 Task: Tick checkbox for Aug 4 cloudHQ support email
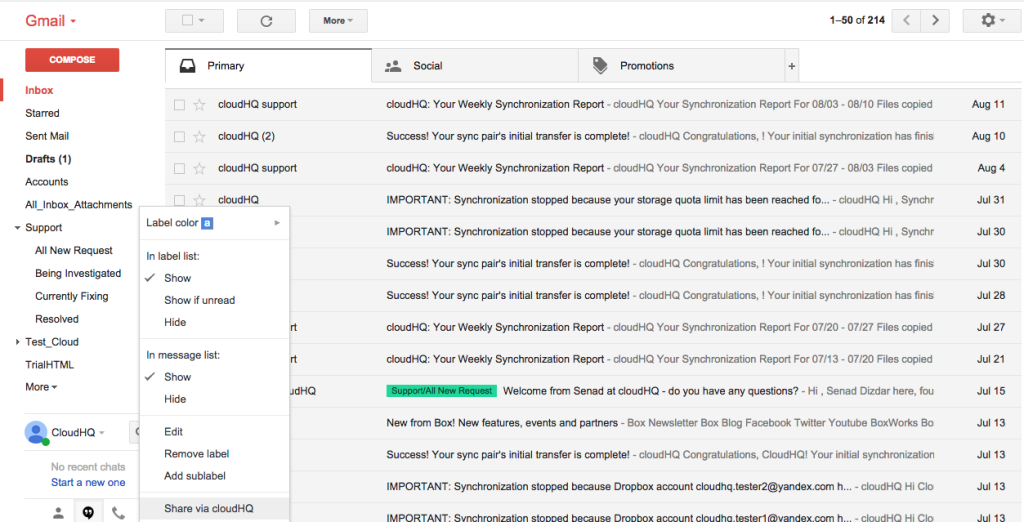(180, 169)
